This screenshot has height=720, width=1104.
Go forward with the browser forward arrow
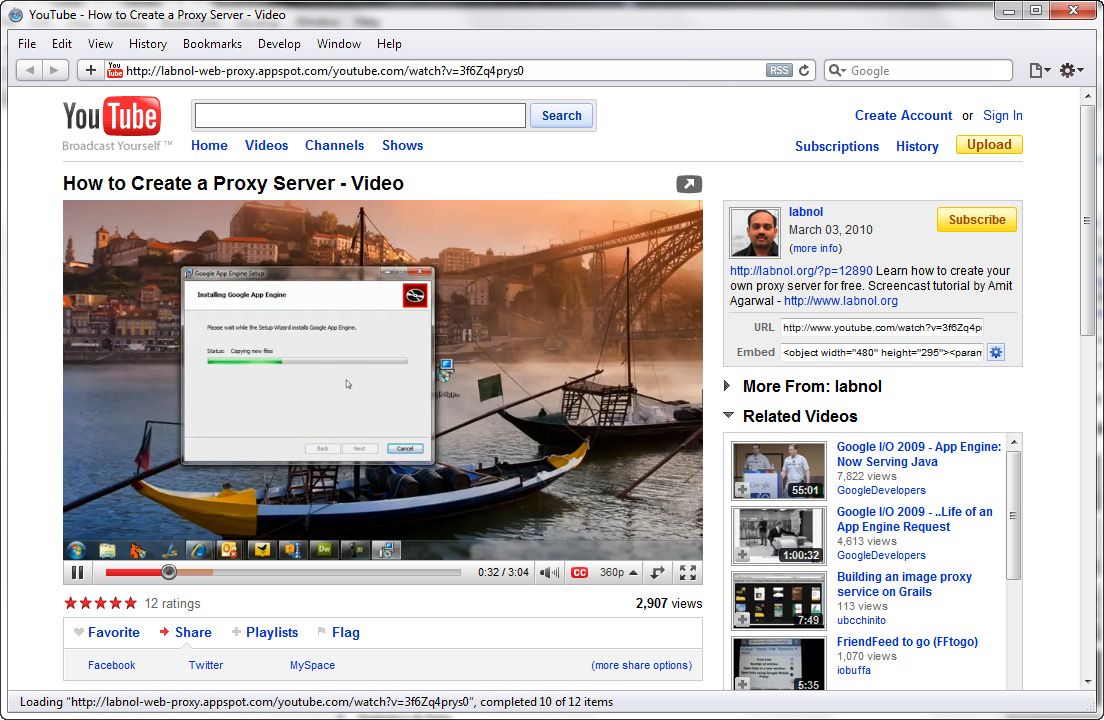(55, 70)
